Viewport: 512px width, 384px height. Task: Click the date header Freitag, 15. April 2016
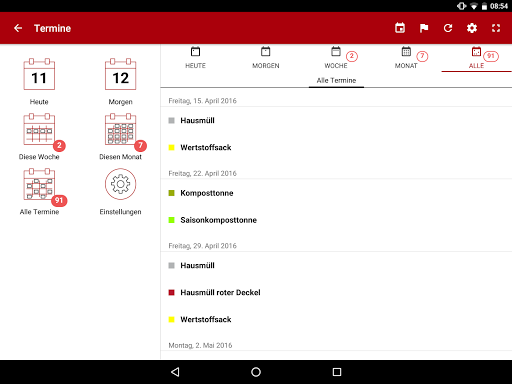(202, 101)
